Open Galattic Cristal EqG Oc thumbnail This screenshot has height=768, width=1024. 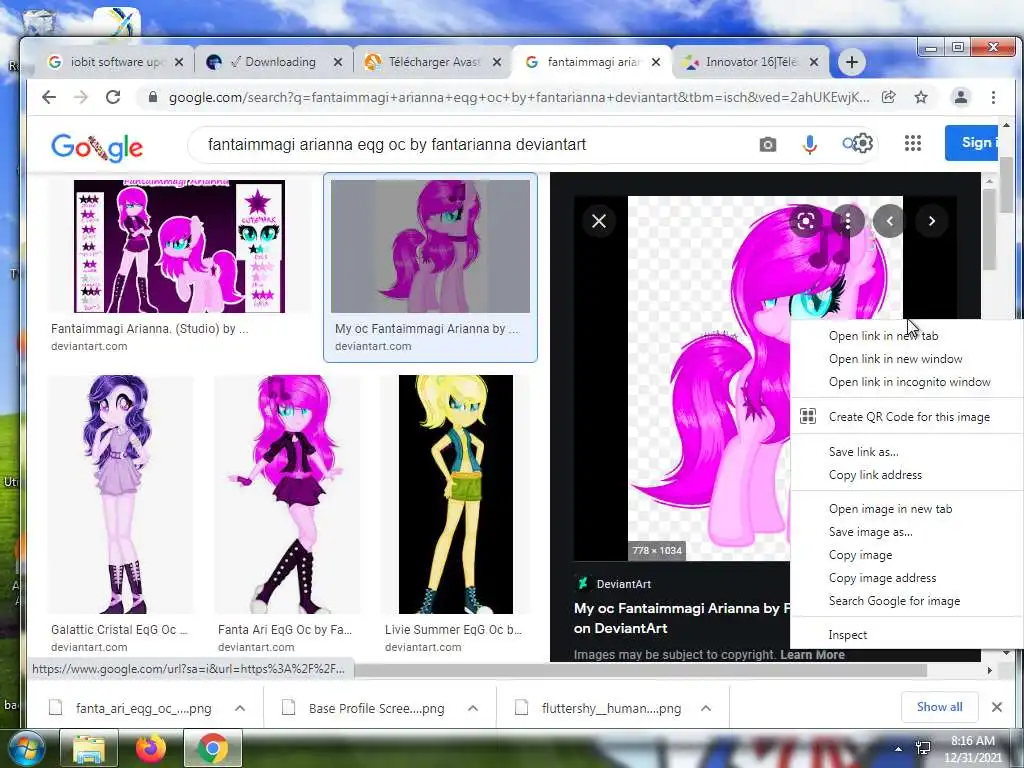pos(120,494)
